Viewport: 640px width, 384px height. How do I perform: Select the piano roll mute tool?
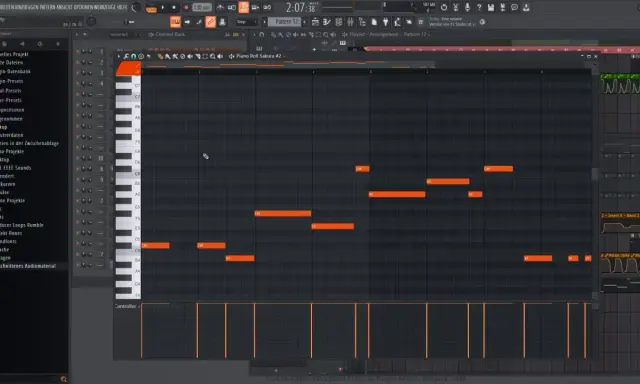(x=190, y=56)
